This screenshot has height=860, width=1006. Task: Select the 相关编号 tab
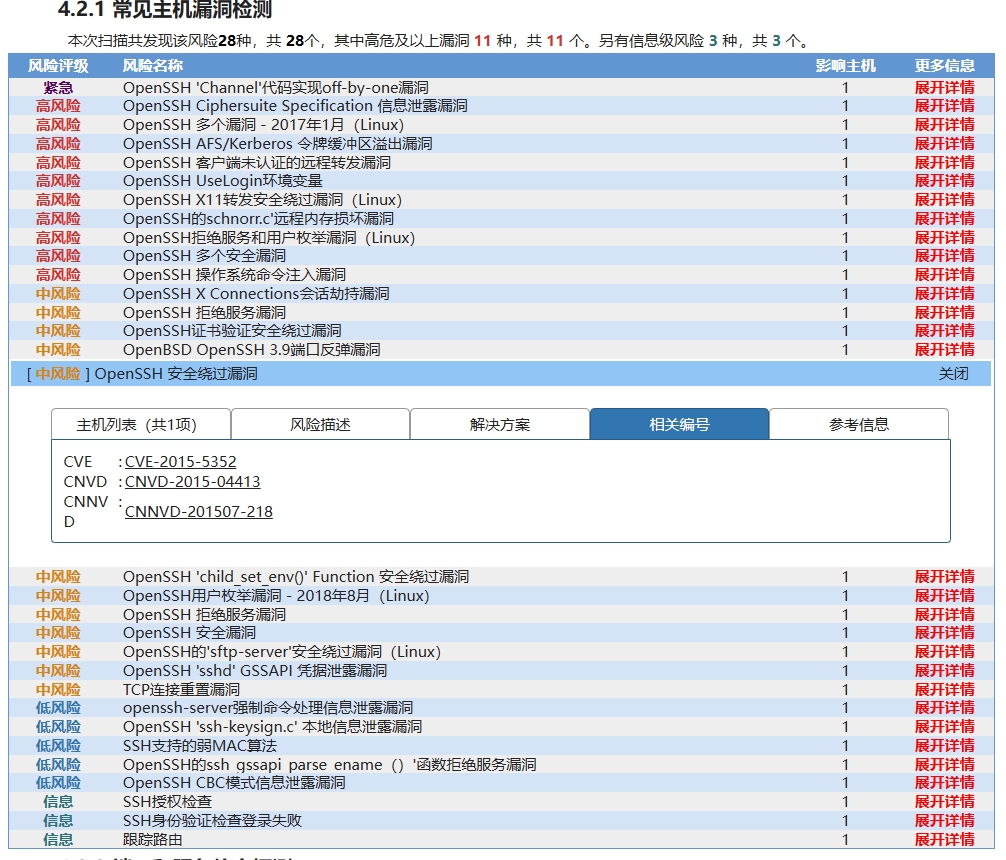click(679, 424)
